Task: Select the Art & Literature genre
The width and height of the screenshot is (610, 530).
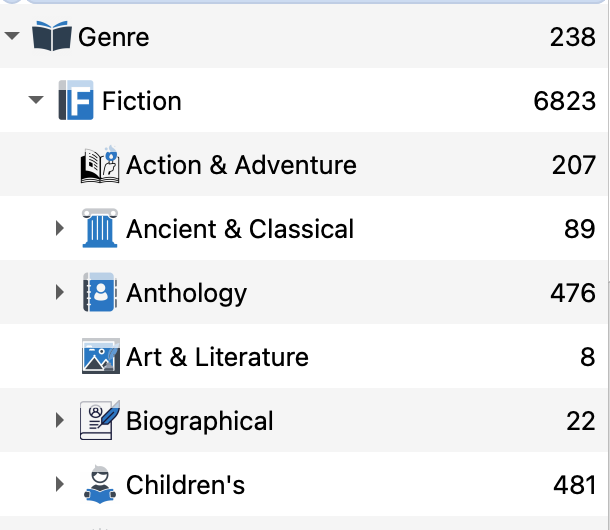Action: click(217, 357)
